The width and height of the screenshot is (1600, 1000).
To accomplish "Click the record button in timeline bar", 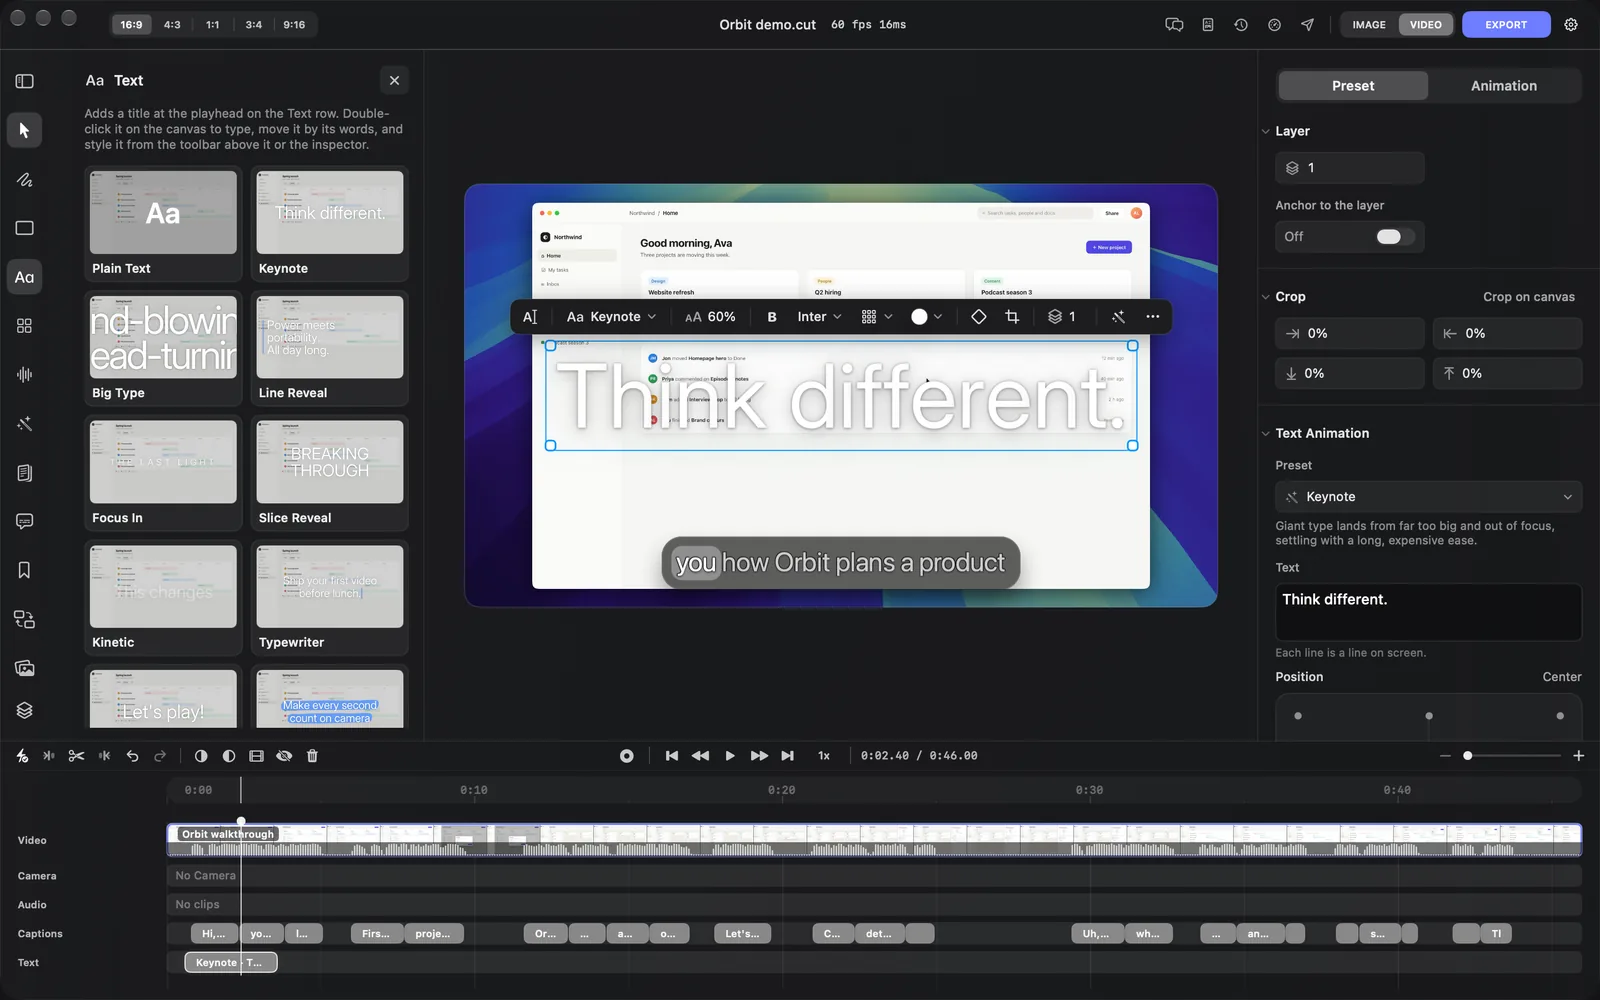I will point(626,756).
